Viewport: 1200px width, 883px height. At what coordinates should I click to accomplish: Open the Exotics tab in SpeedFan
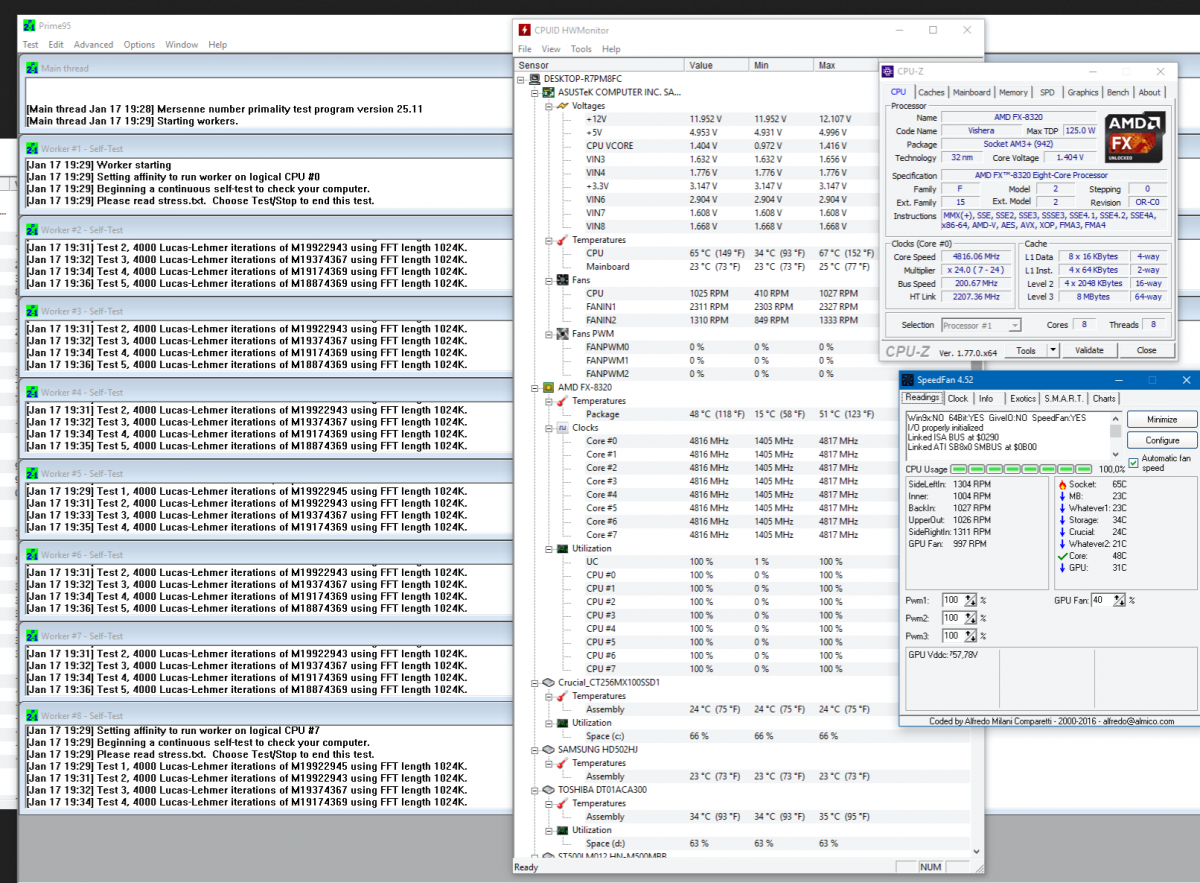(x=1023, y=398)
